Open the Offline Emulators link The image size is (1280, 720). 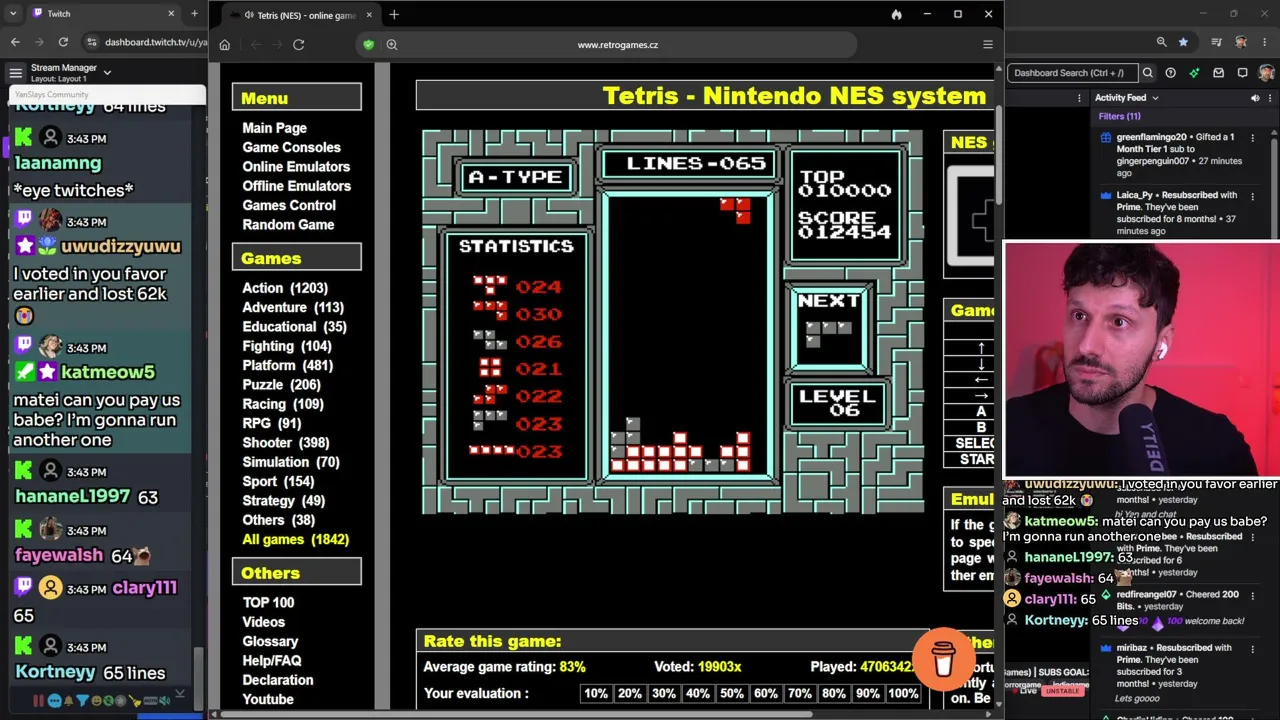tap(296, 186)
